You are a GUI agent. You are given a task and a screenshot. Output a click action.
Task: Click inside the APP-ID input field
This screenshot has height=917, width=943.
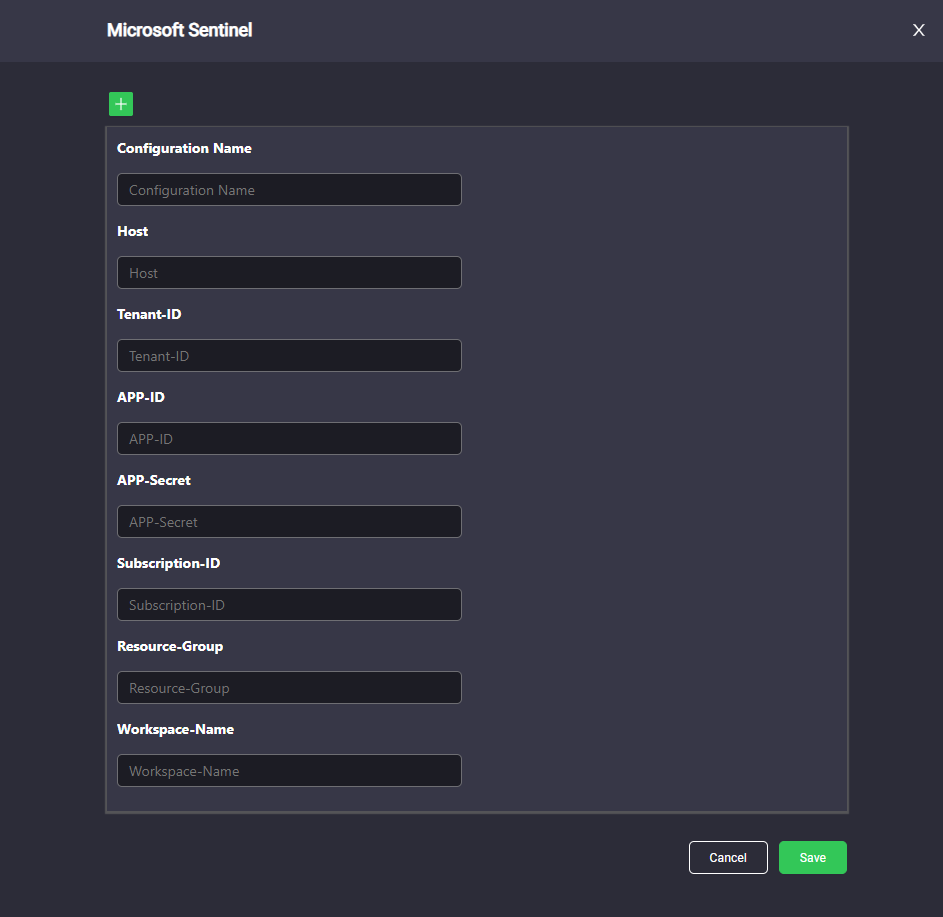point(289,439)
